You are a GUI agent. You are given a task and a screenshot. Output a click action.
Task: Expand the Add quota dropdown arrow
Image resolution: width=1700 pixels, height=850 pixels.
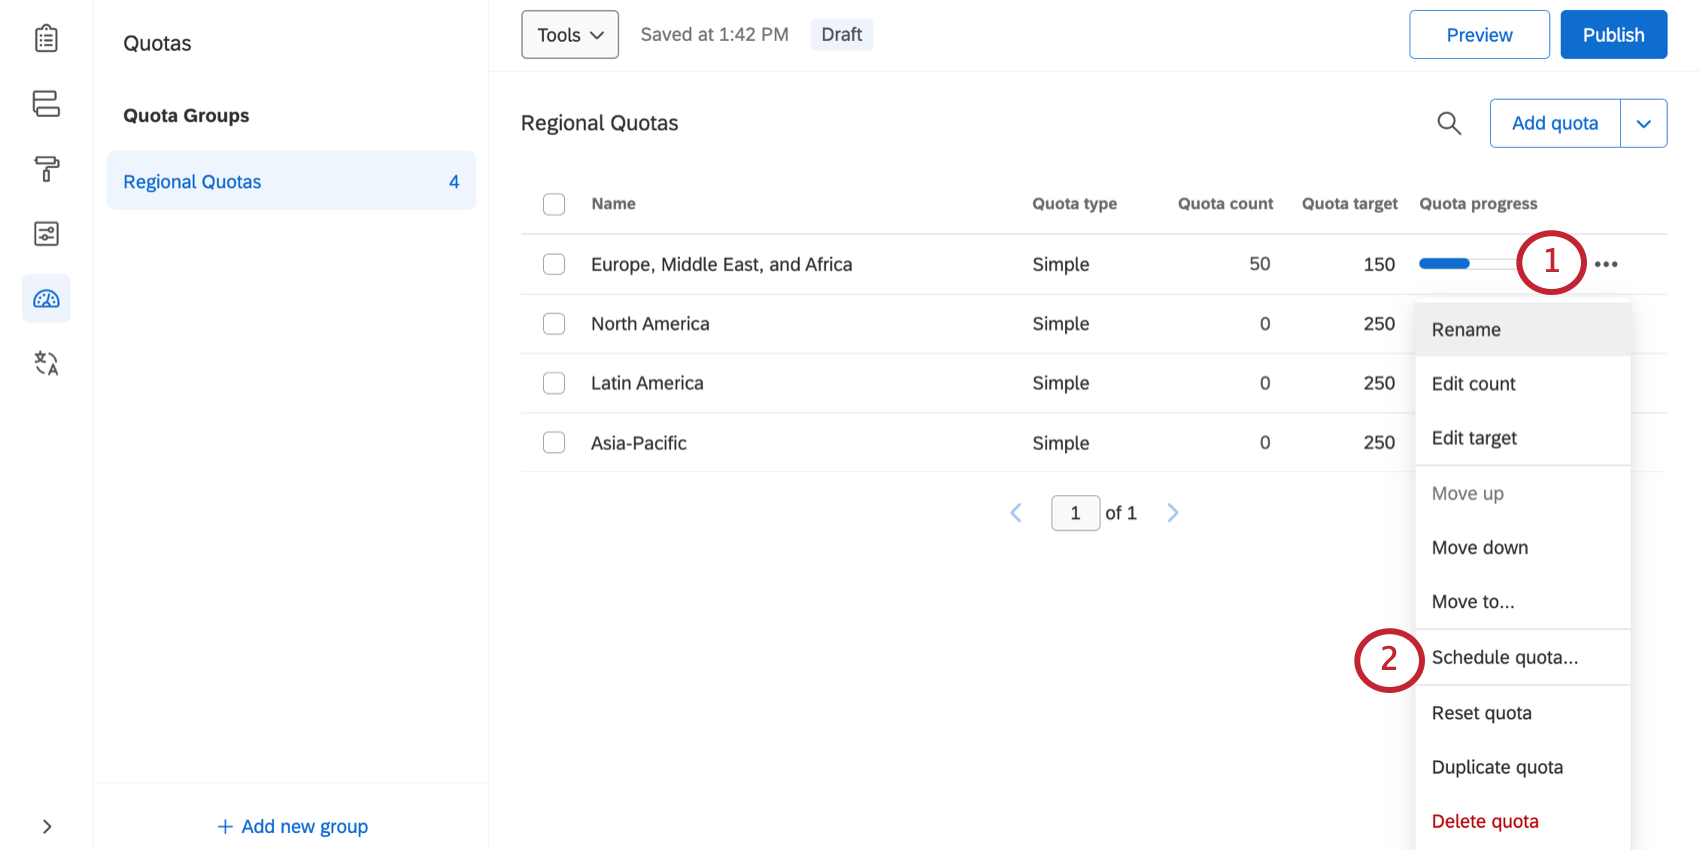1643,124
